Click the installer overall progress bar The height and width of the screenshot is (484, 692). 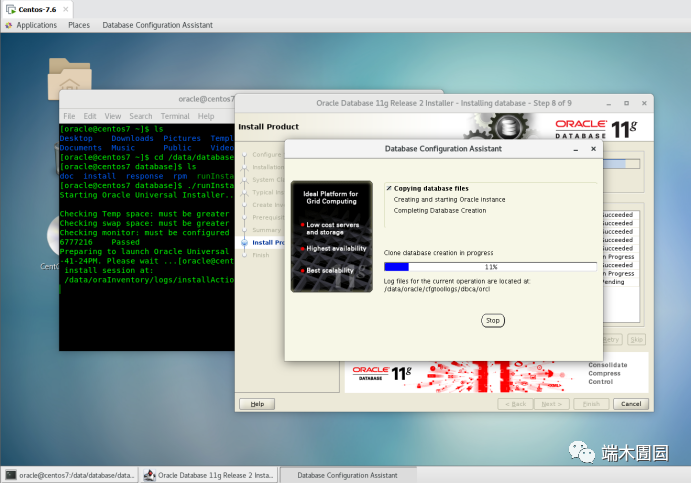tap(621, 164)
